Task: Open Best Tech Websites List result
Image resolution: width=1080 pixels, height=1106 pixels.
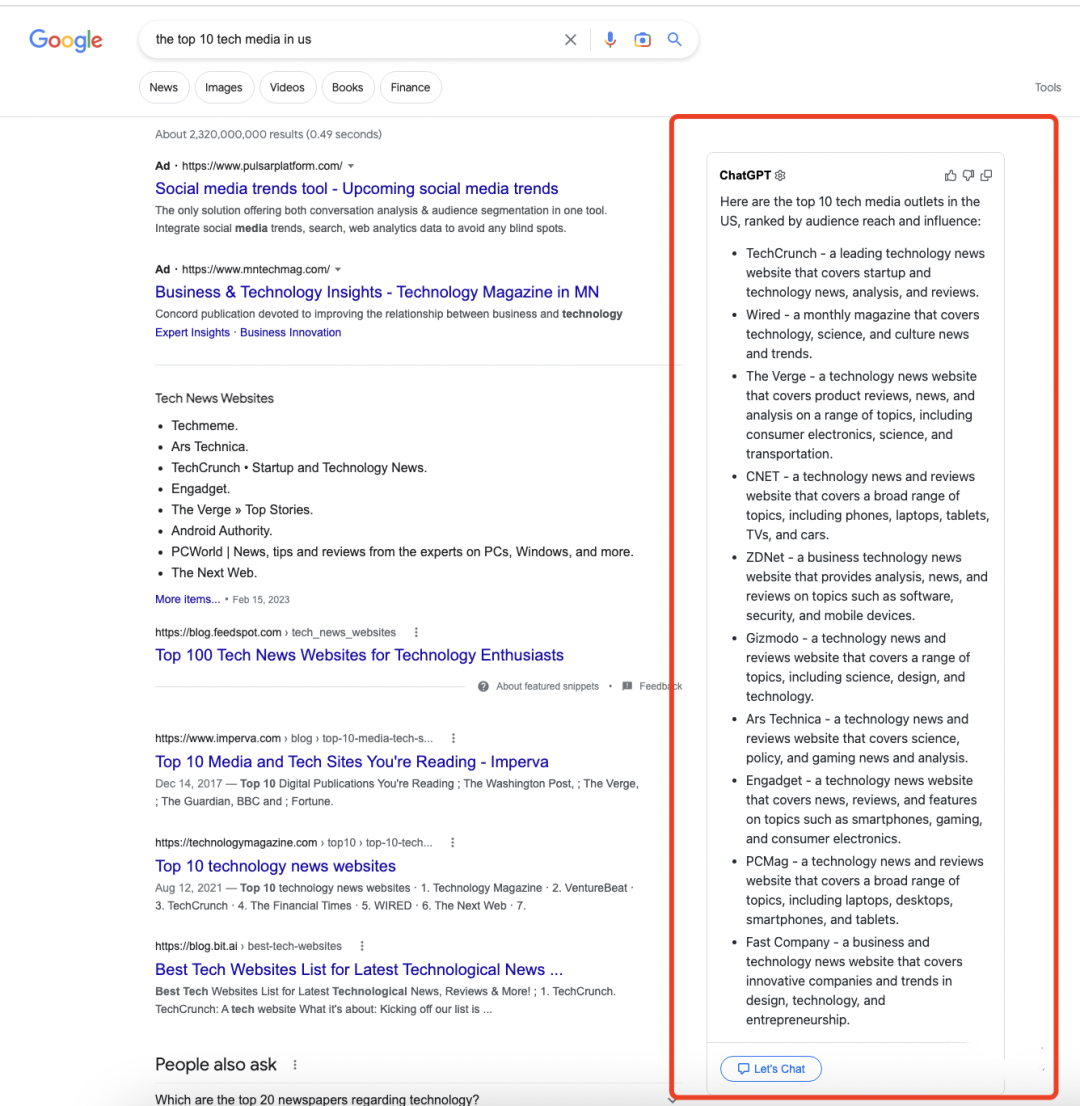Action: [x=359, y=970]
